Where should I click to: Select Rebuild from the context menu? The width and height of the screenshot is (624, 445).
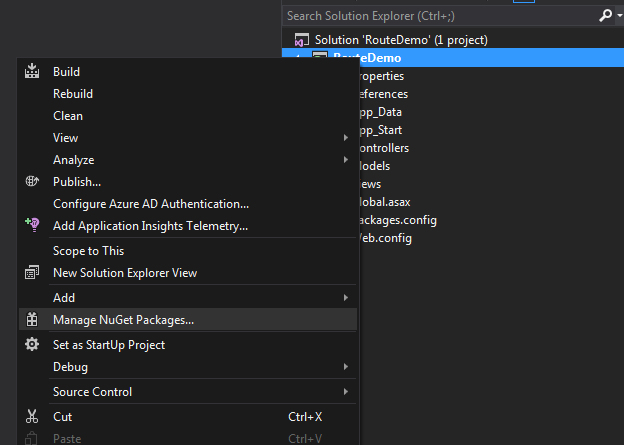[x=73, y=94]
